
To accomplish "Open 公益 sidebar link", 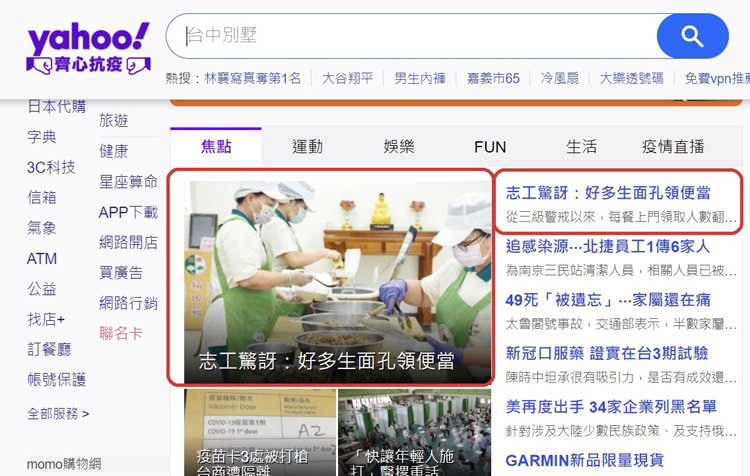I will (x=42, y=289).
